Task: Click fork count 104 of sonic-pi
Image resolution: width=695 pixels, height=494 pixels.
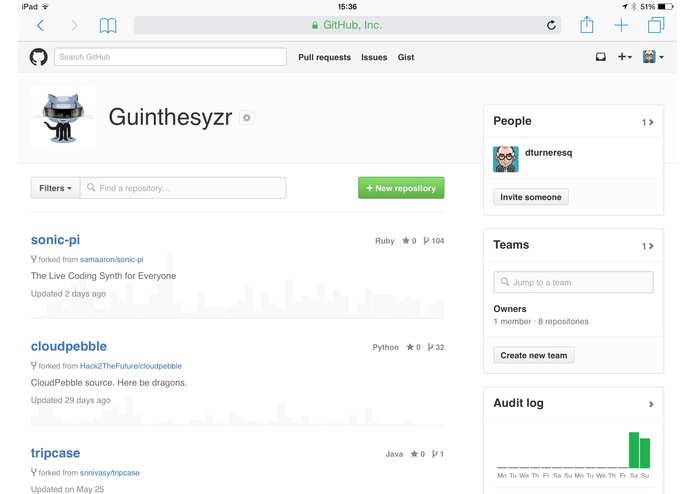Action: [433, 241]
